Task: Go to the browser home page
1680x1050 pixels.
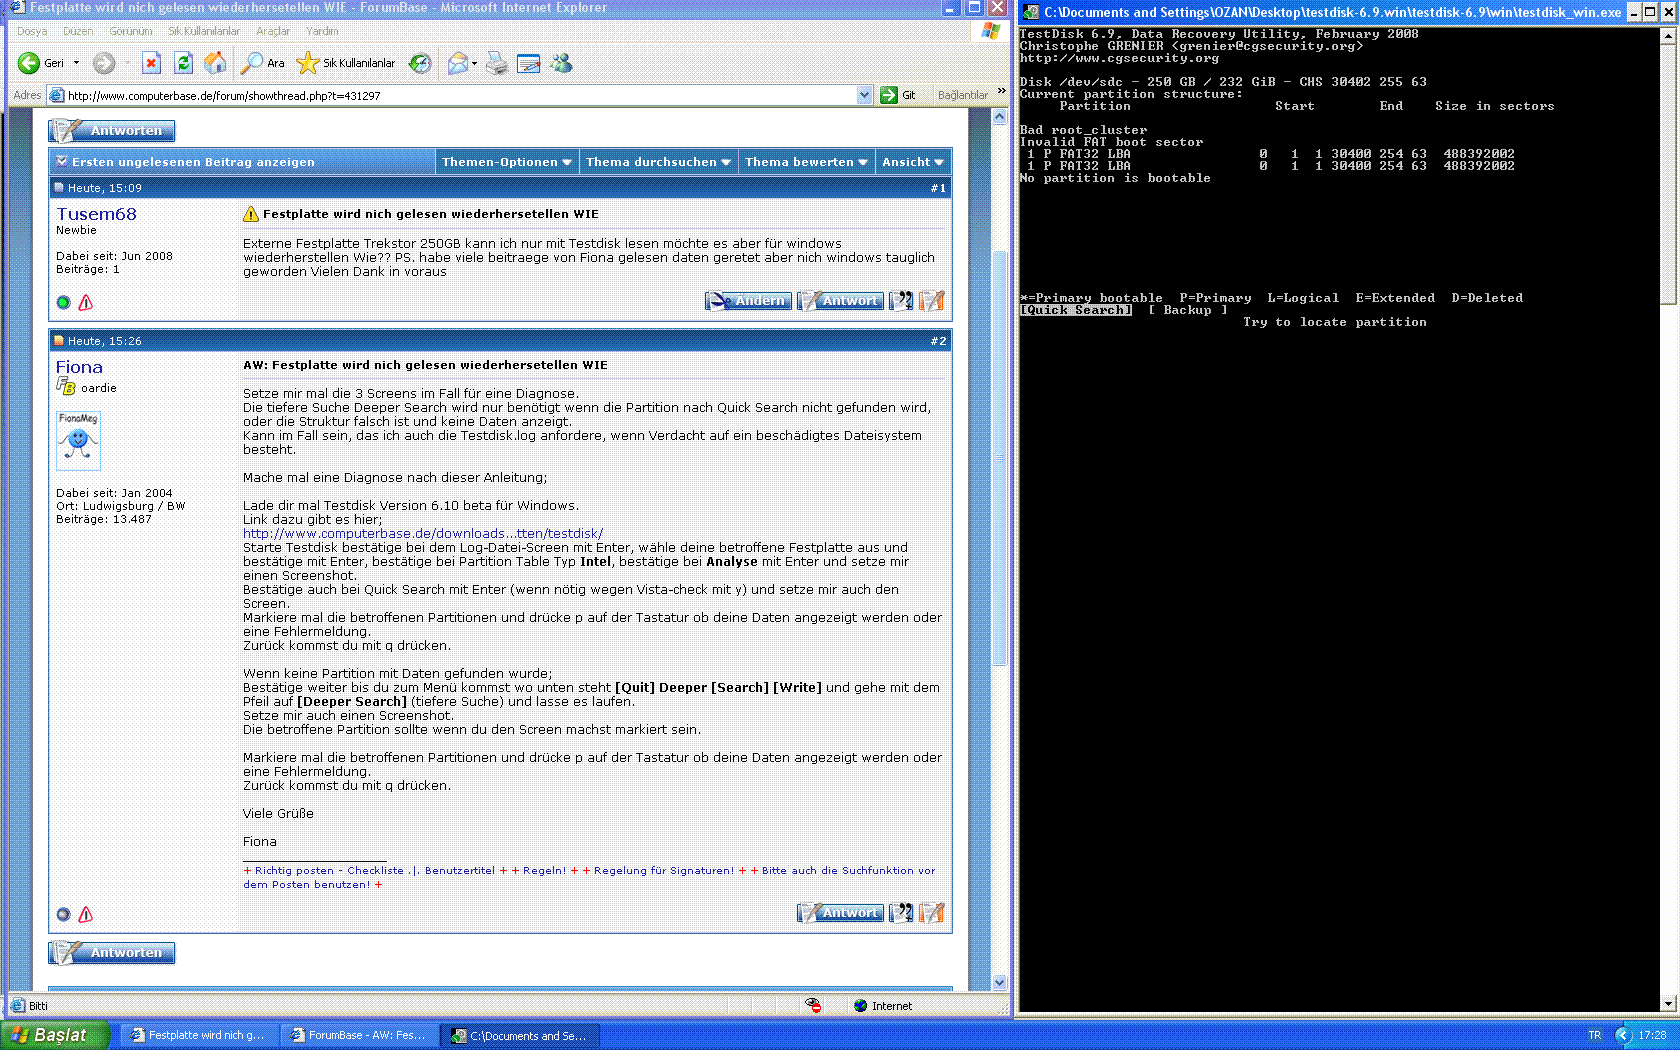Action: click(x=214, y=63)
